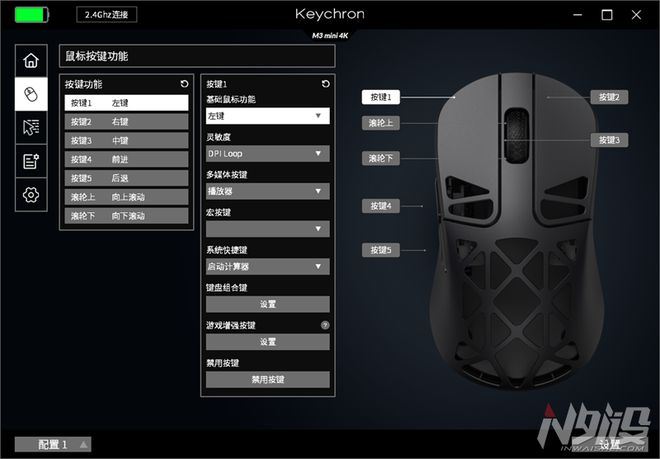
Task: Select the 按键1 左键 row
Action: click(126, 103)
